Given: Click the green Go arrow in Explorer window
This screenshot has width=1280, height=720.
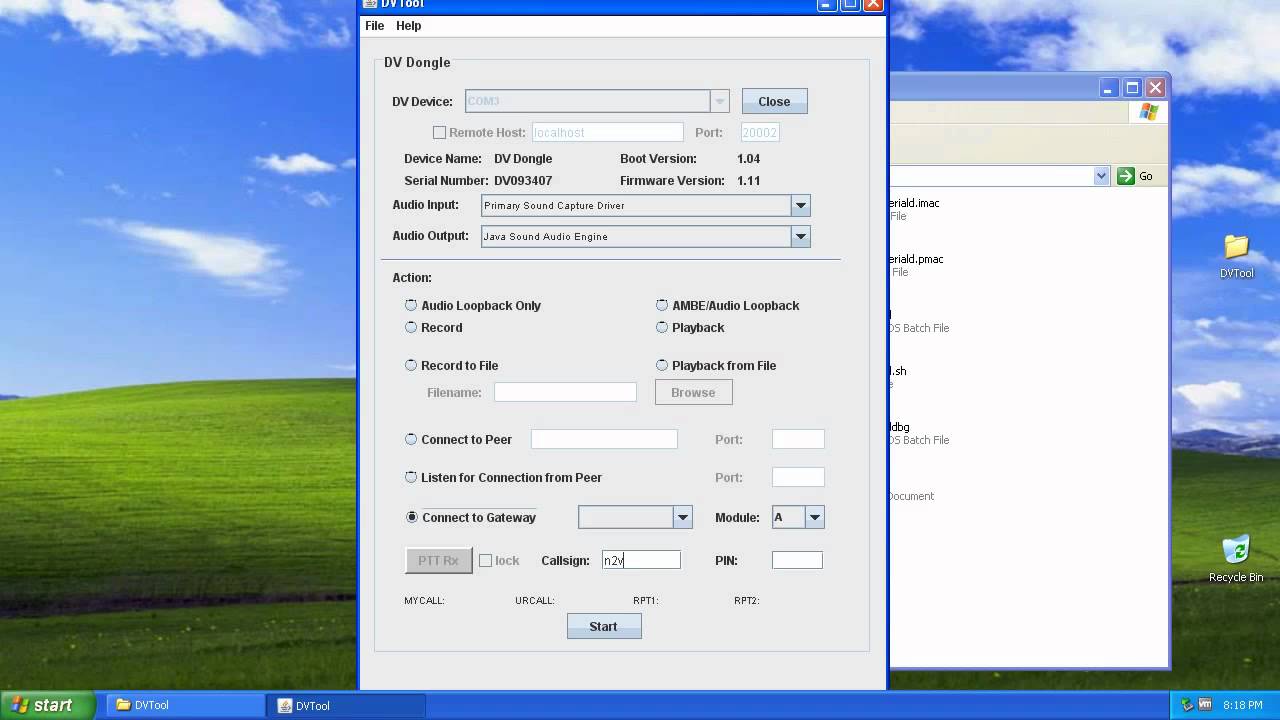Looking at the screenshot, I should (1126, 176).
